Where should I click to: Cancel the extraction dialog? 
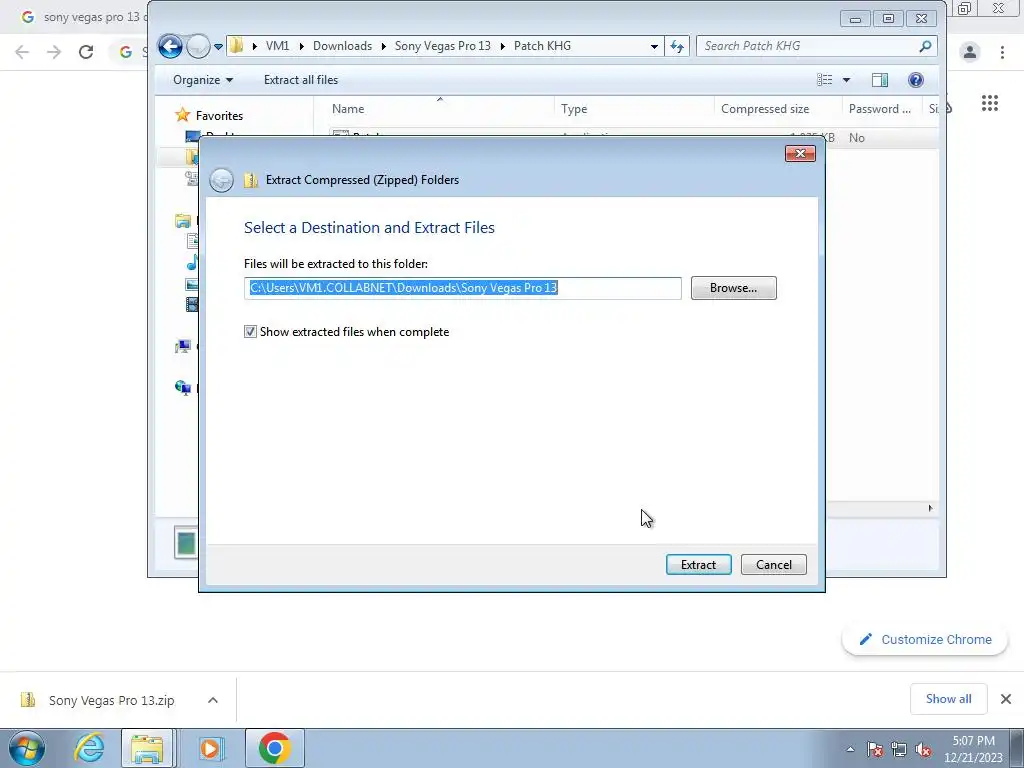[x=773, y=565]
